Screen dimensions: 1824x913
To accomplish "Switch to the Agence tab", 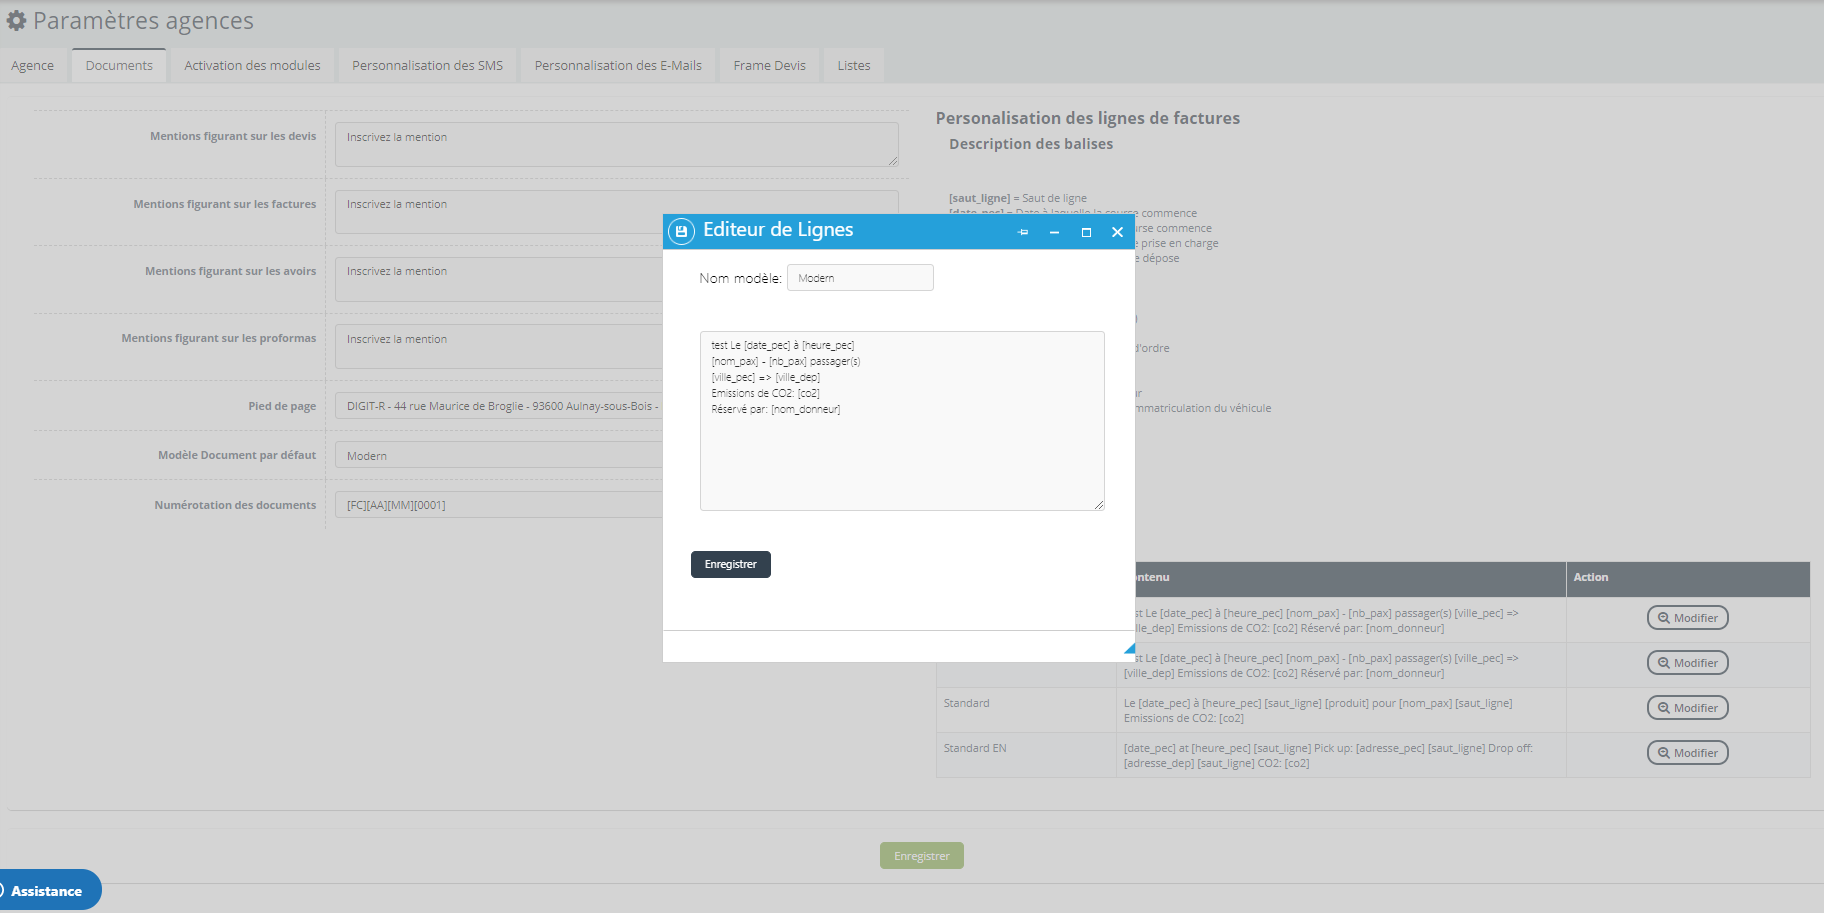I will pyautogui.click(x=33, y=66).
